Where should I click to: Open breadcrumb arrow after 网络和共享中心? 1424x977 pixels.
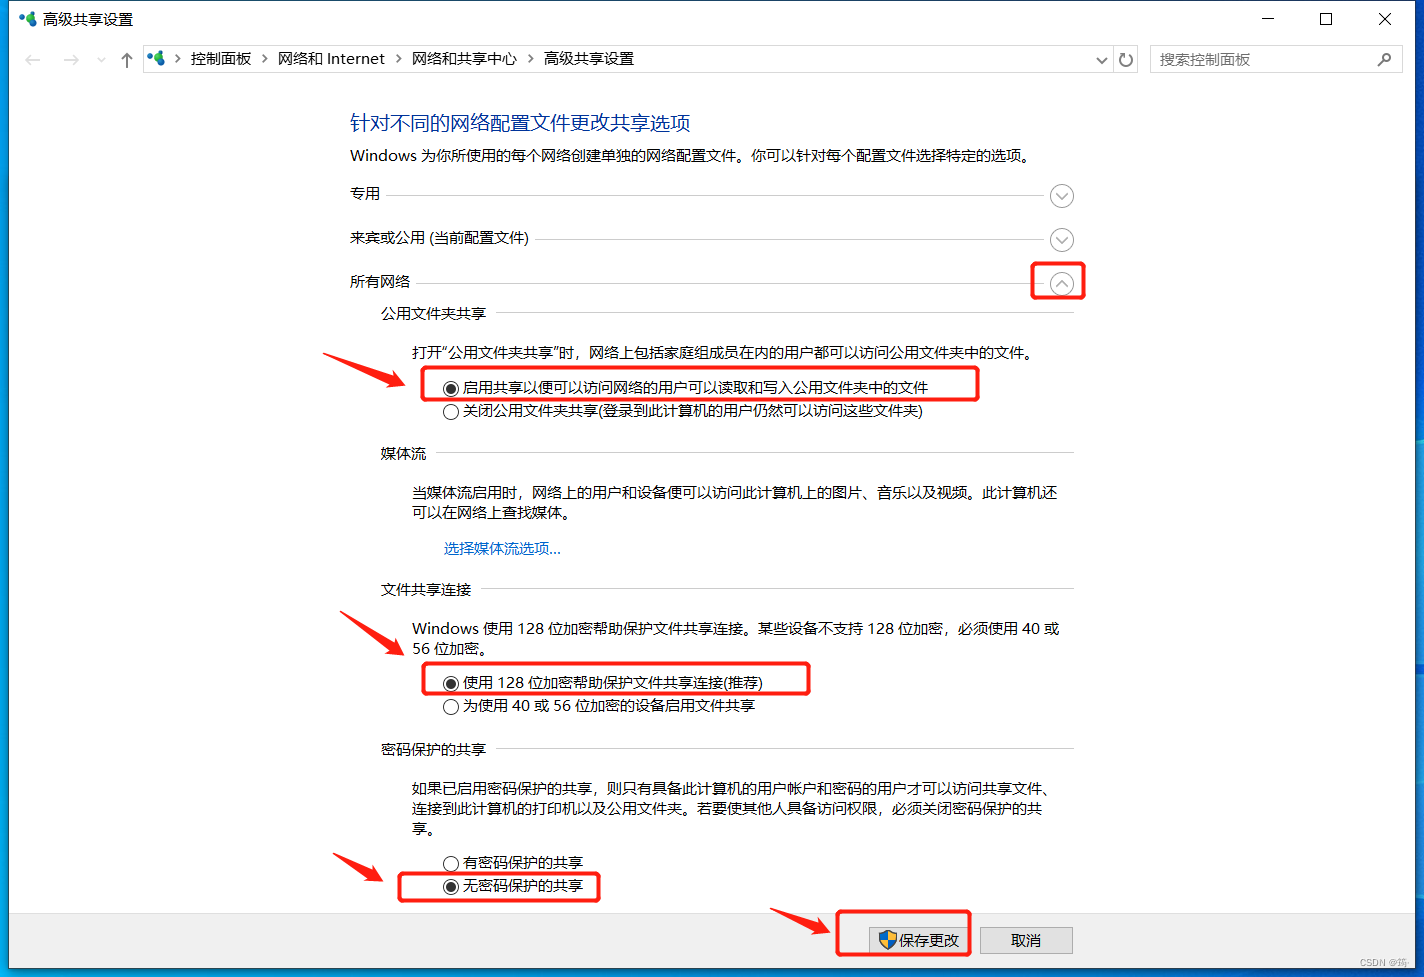530,59
